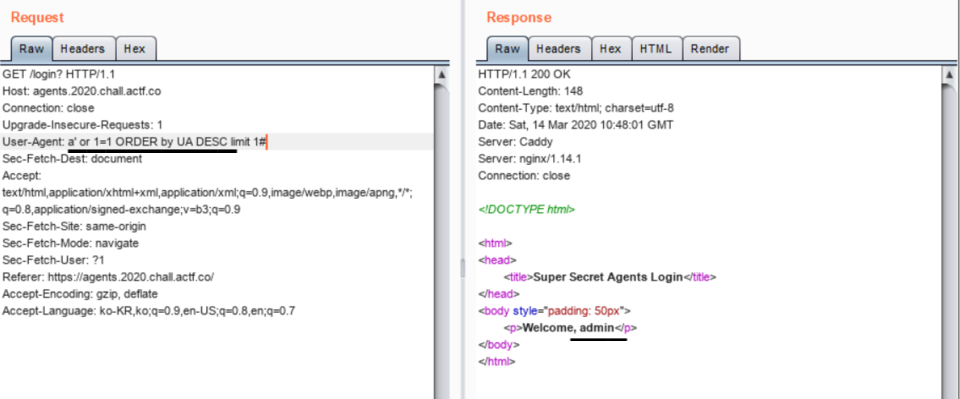Click the 'Sec-Fetch-User: ?1' header

point(53,260)
